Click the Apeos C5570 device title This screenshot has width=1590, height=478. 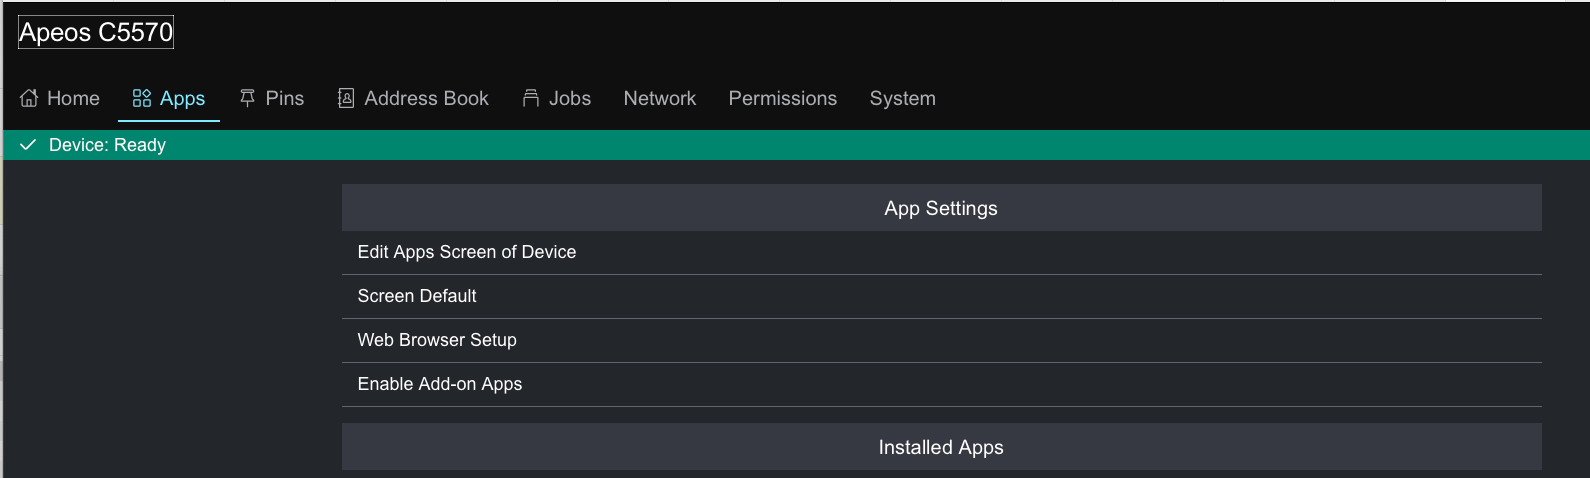point(96,32)
